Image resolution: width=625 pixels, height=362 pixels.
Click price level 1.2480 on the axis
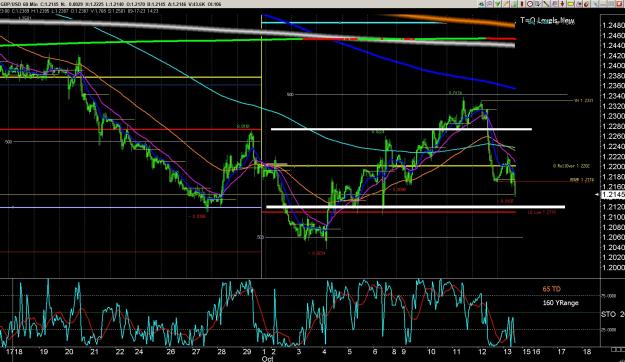point(613,26)
